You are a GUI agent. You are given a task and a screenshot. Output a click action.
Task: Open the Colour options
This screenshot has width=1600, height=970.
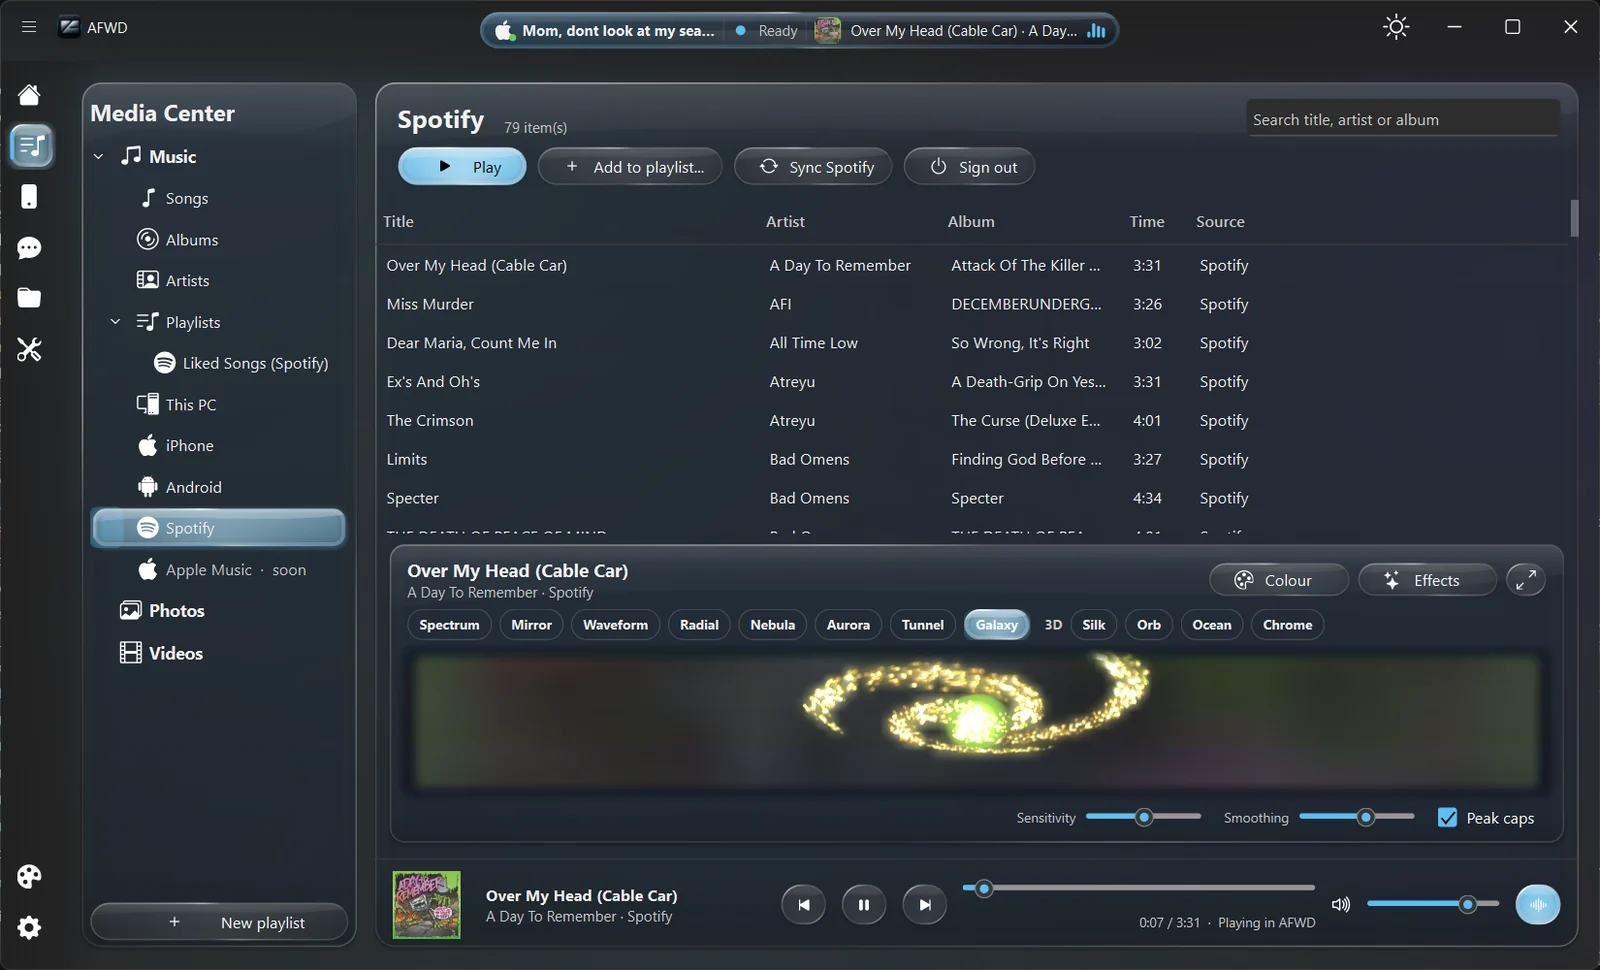1279,580
